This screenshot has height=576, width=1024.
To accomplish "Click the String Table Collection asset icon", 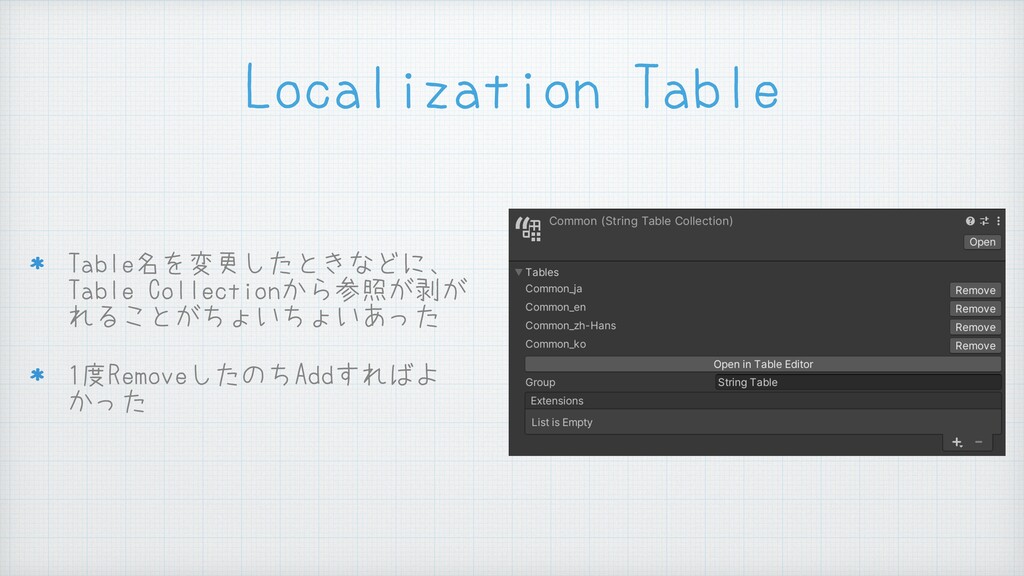I will click(x=528, y=229).
